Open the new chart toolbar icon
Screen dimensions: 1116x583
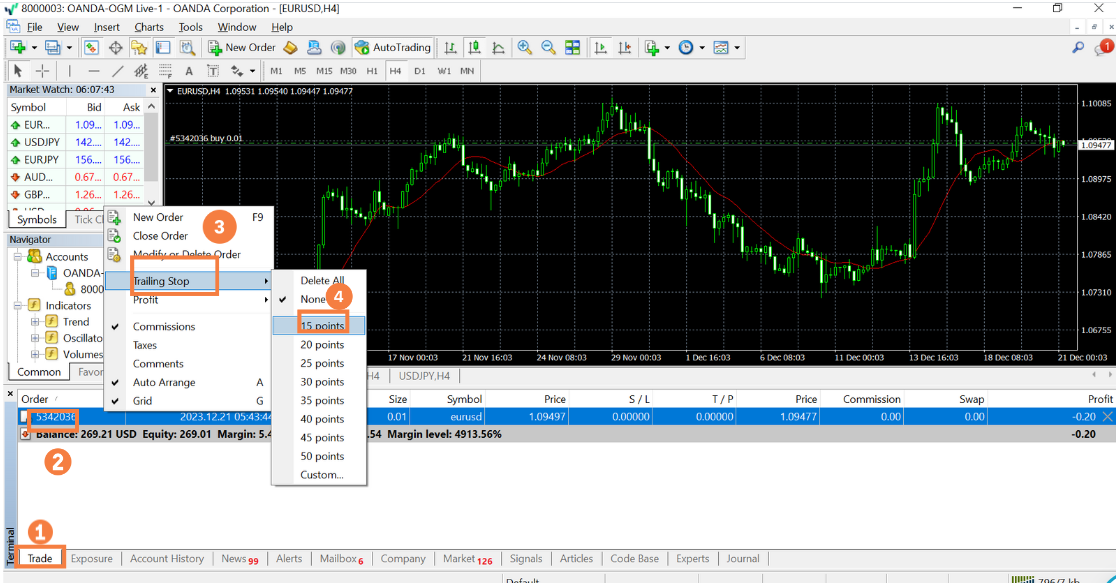click(17, 48)
